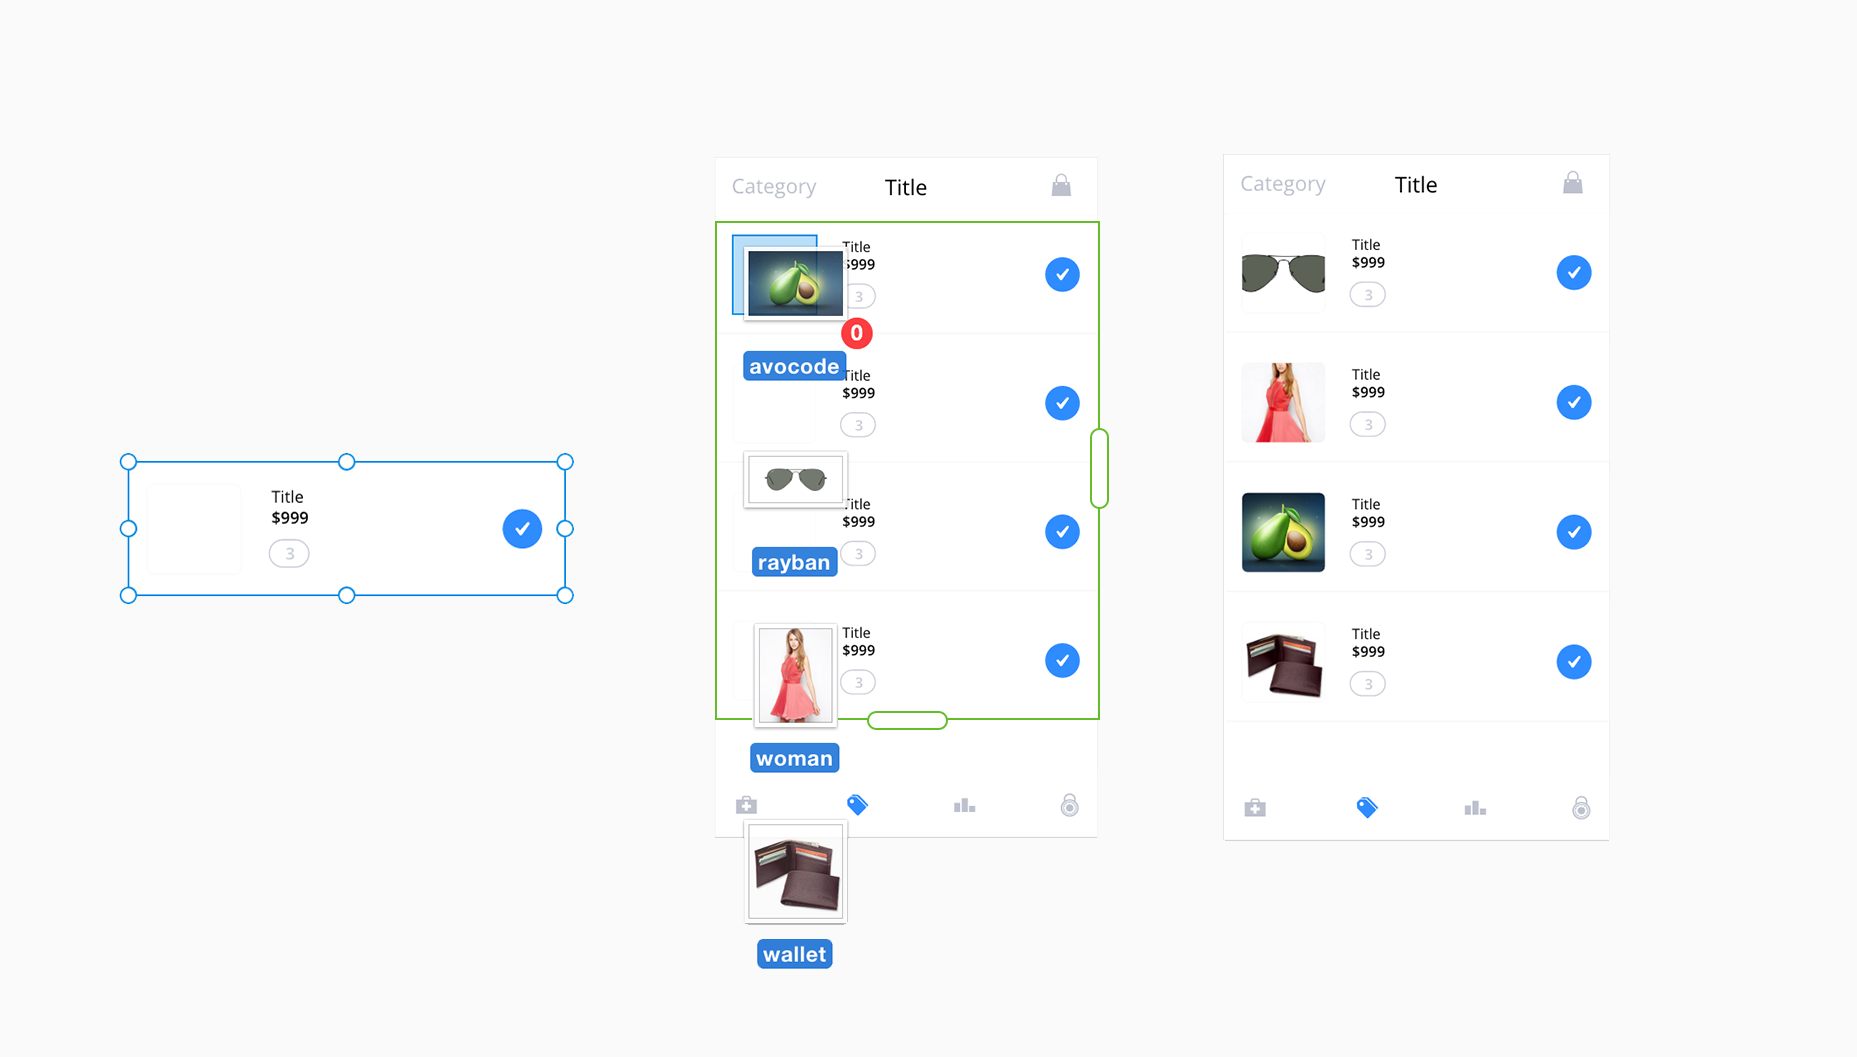Viewport: 1857px width, 1057px height.
Task: Toggle the checkmark for the wallet item on right
Action: pos(1573,662)
